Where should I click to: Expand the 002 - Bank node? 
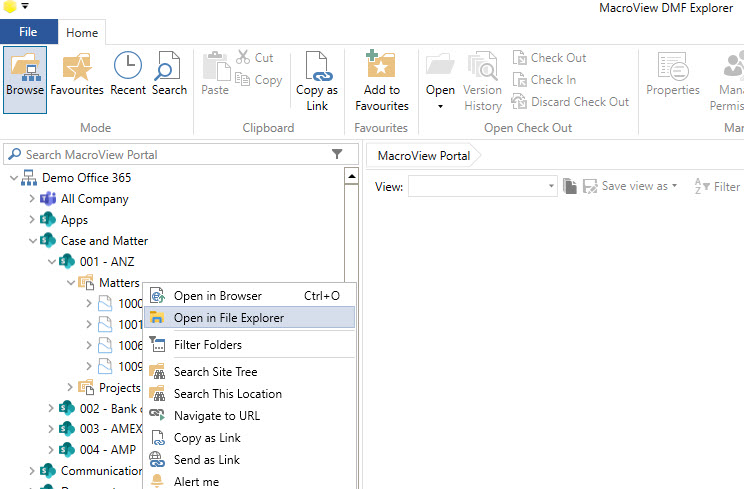[51, 408]
